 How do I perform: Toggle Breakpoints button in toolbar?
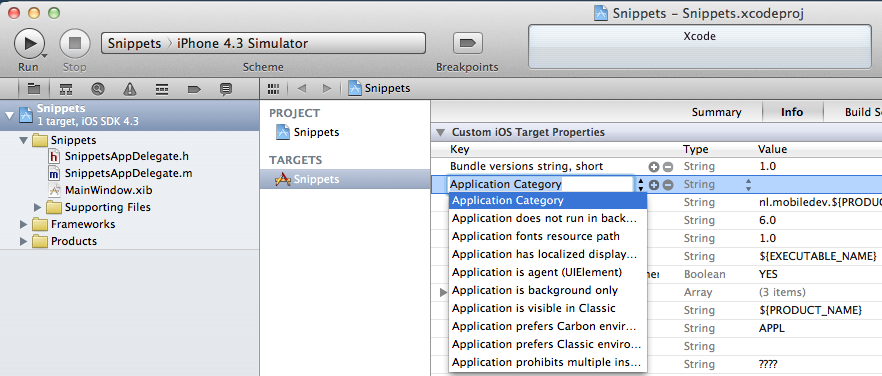(467, 43)
